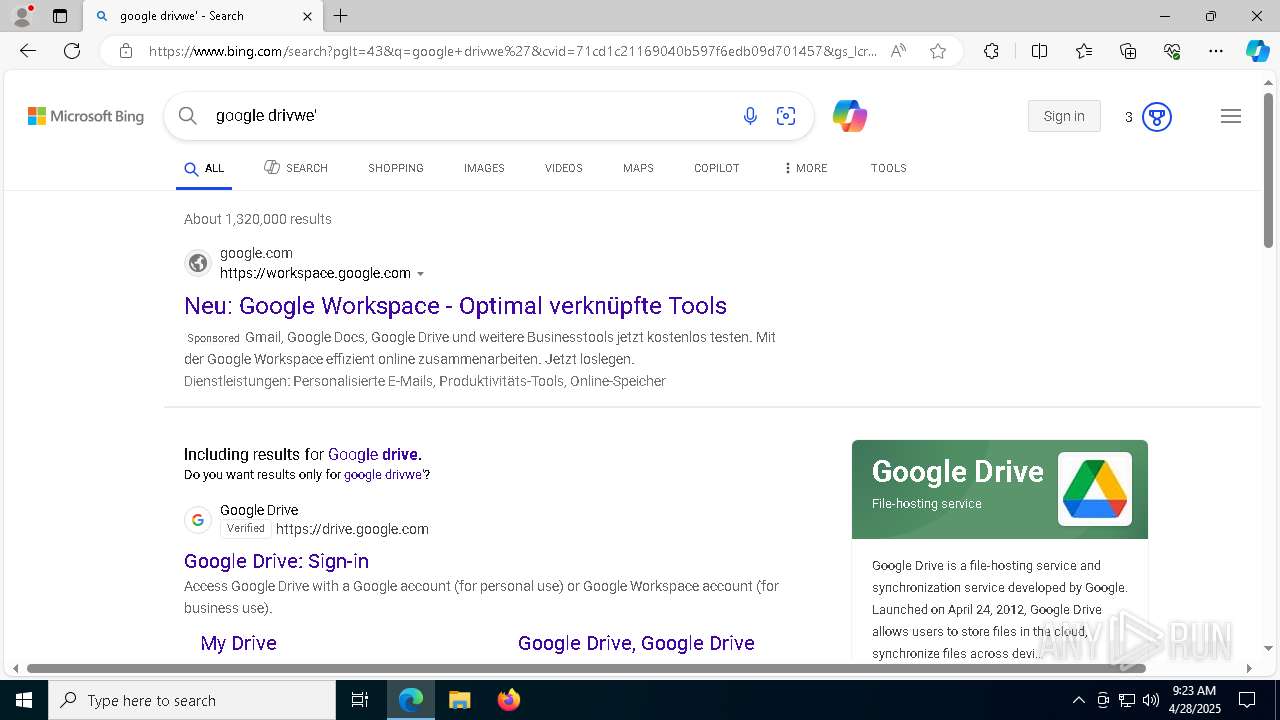Click the Microsoft Bing logo
The height and width of the screenshot is (720, 1280).
[86, 116]
